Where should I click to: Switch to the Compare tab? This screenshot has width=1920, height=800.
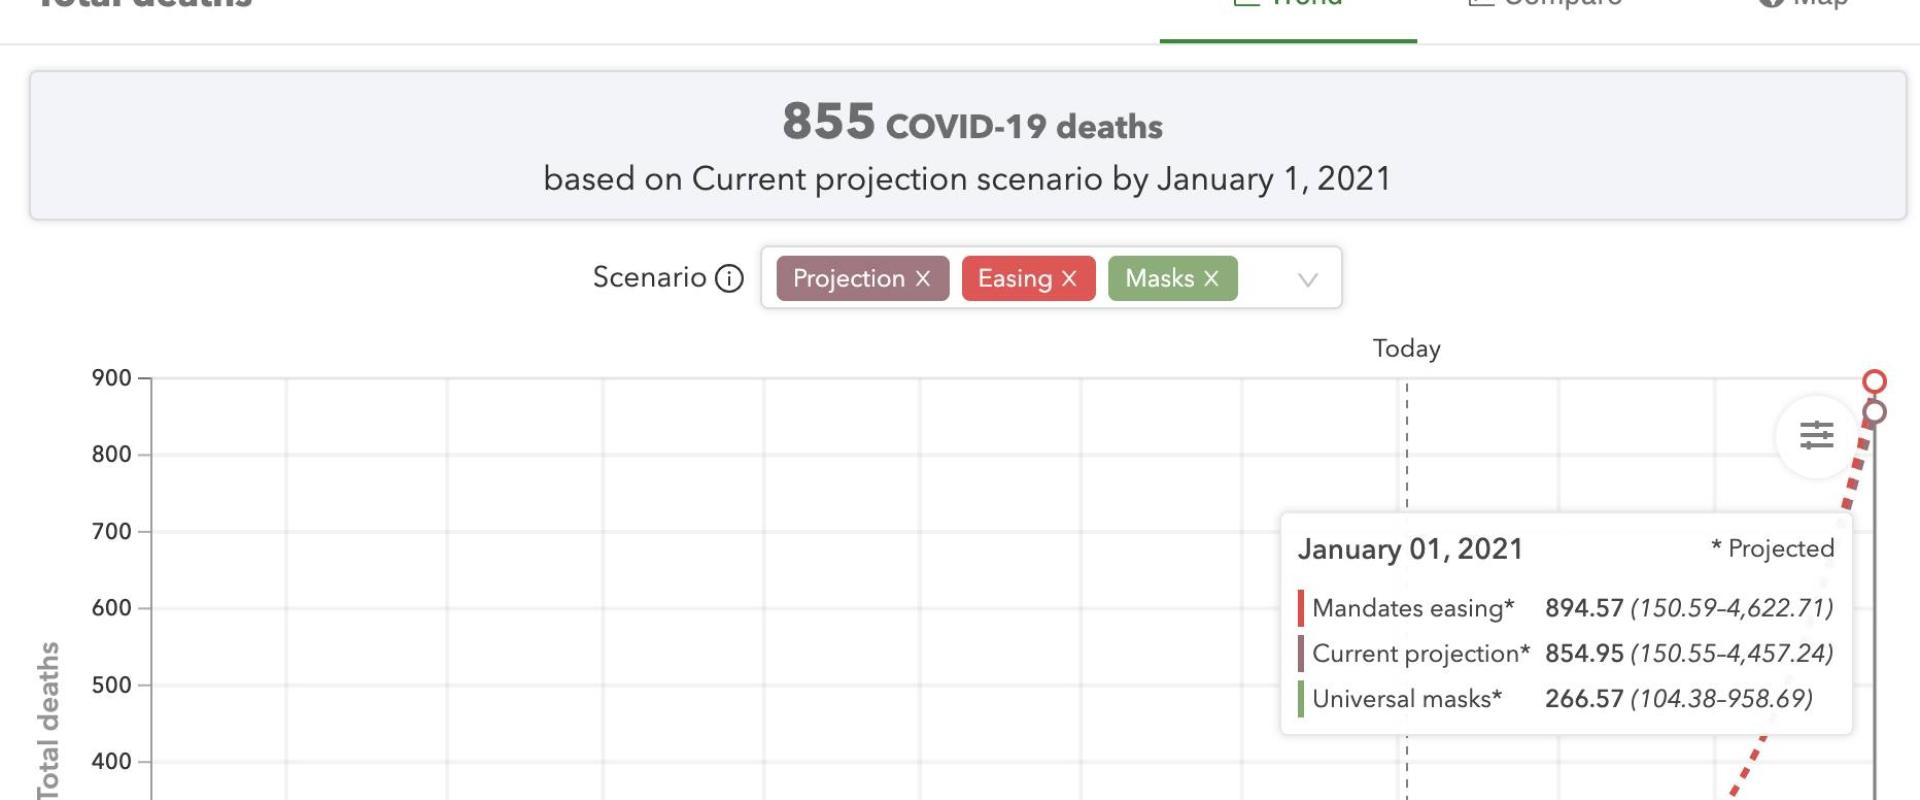pos(1545,4)
